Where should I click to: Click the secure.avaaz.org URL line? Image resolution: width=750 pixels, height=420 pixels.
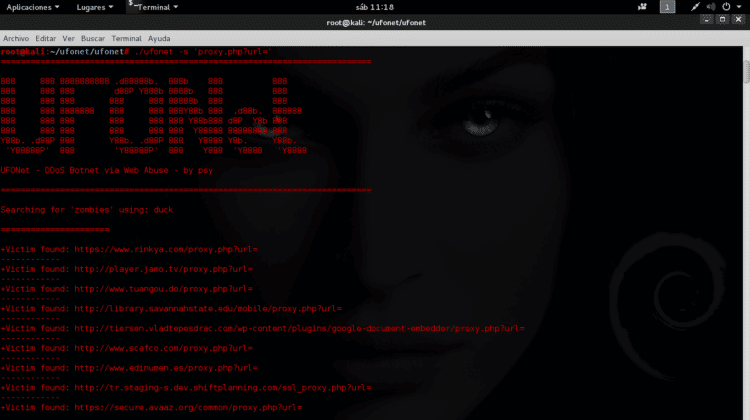pyautogui.click(x=152, y=408)
